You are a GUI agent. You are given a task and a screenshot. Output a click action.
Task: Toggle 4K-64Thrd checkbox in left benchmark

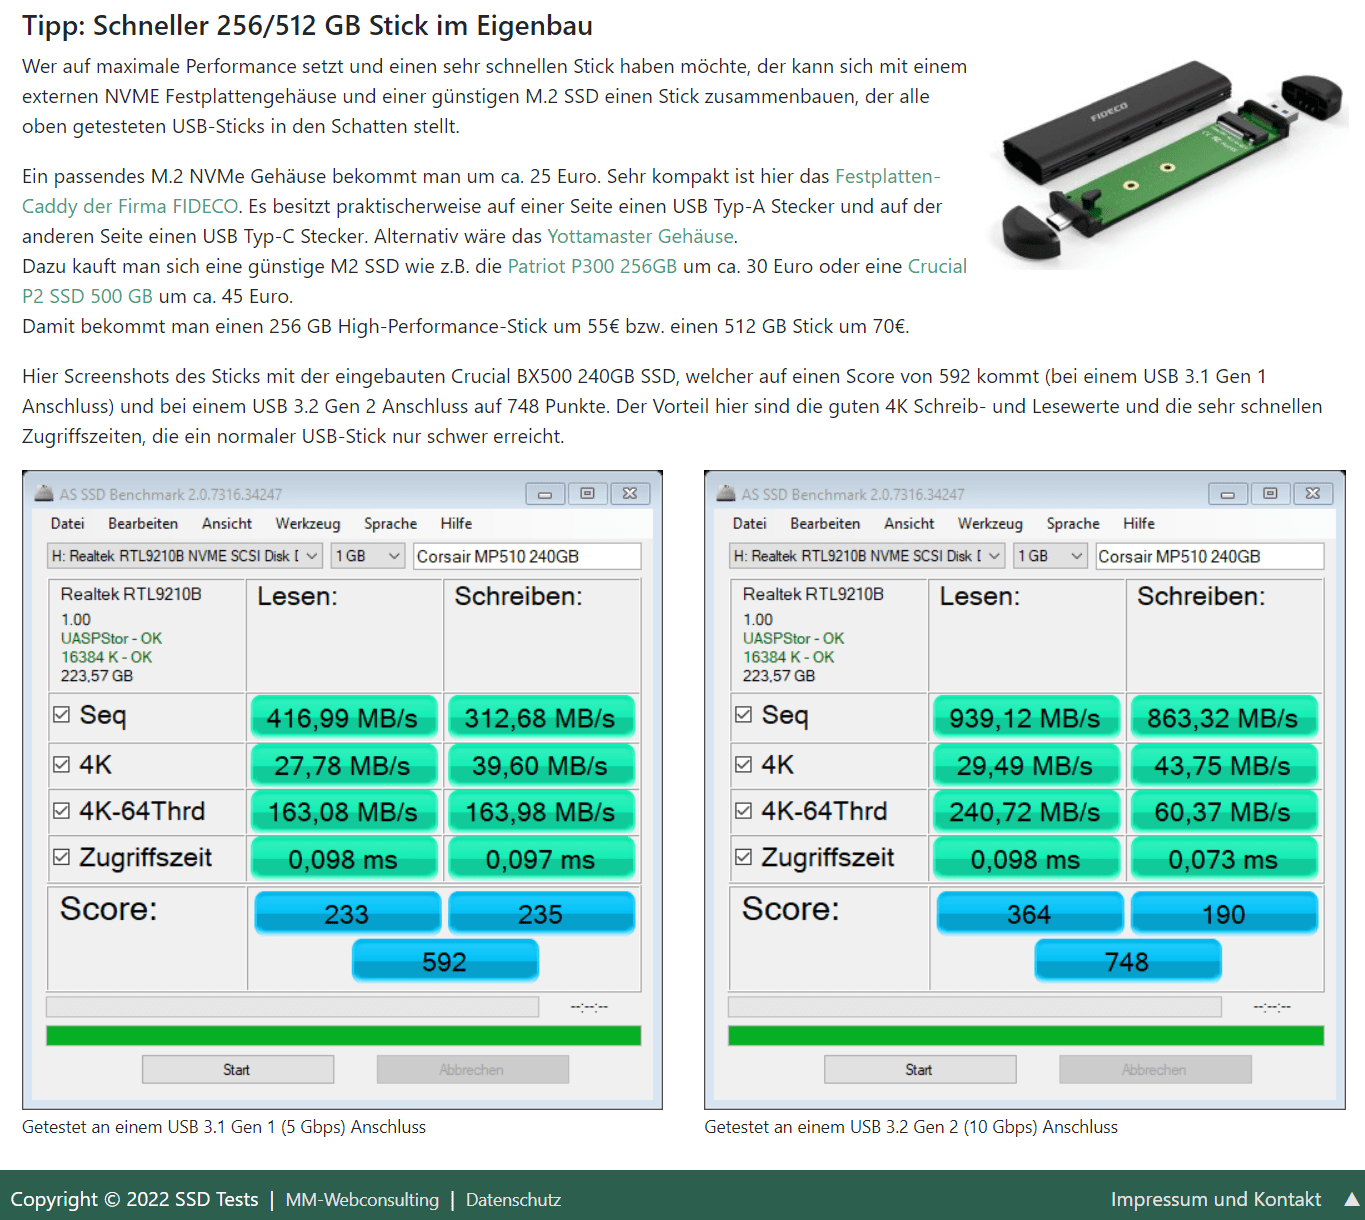click(61, 810)
